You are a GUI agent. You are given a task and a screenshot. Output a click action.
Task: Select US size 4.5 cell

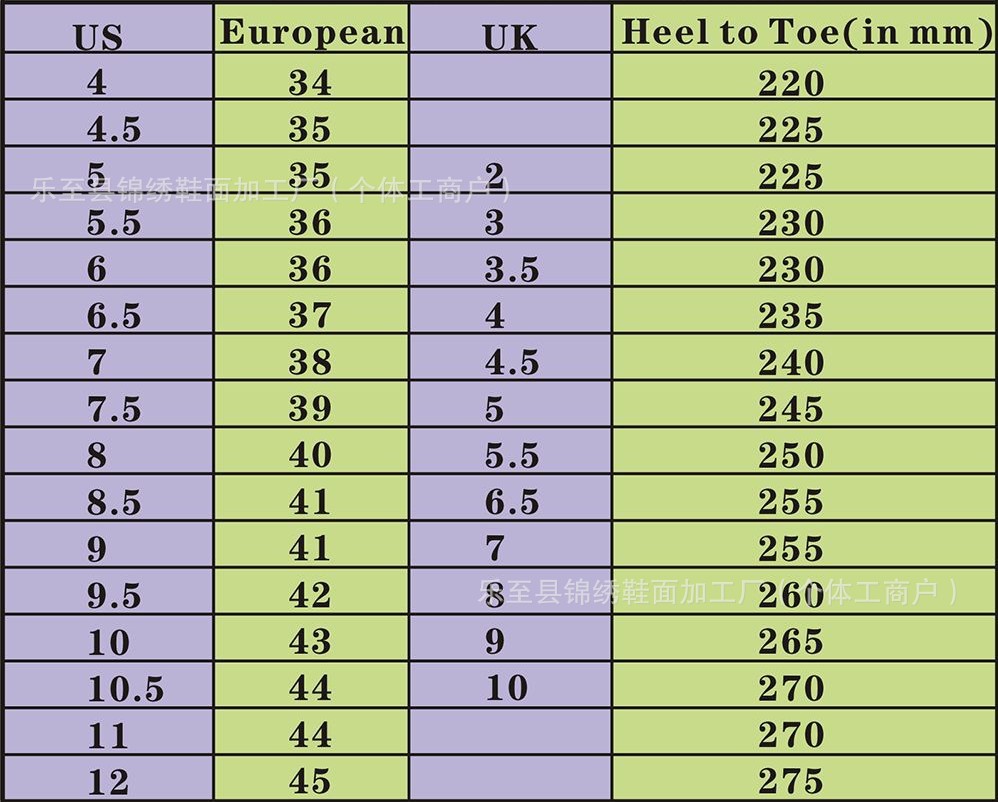click(114, 130)
